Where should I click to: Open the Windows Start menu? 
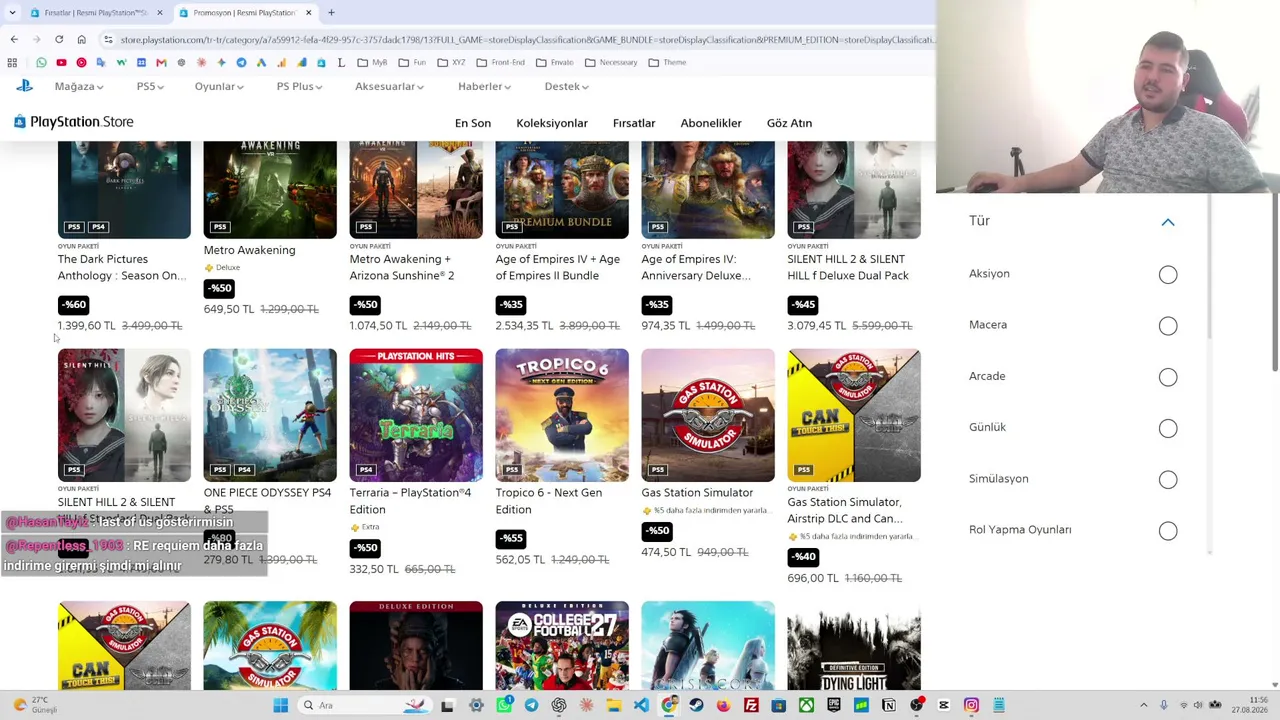(281, 705)
